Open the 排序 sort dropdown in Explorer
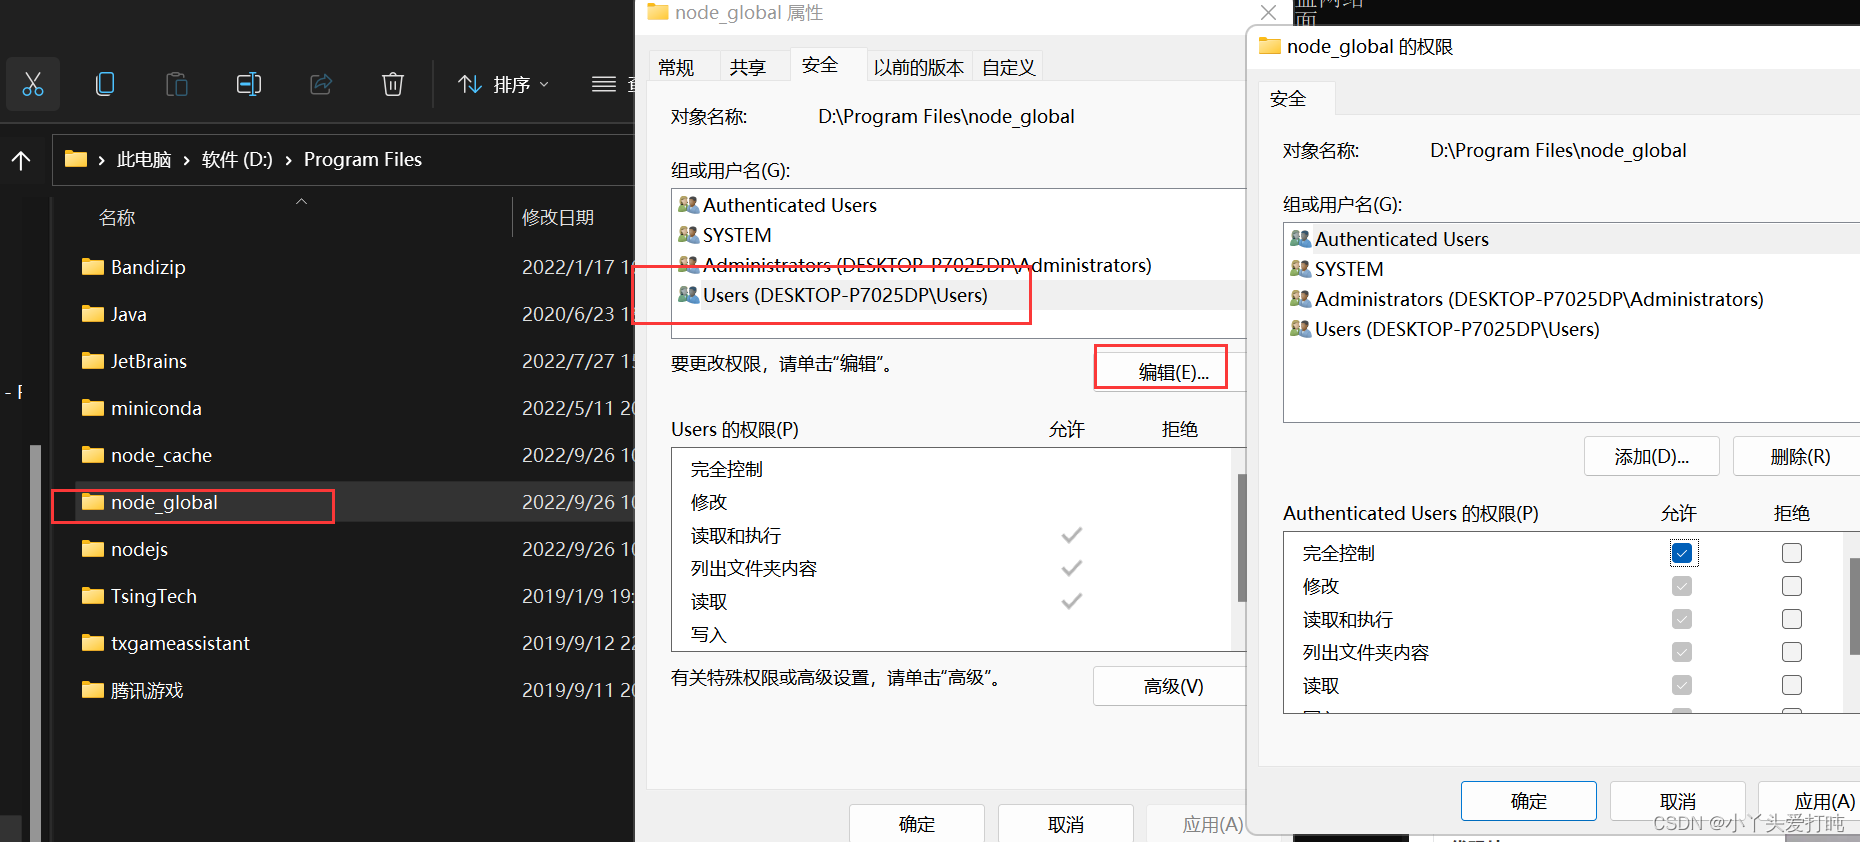This screenshot has height=842, width=1860. point(504,84)
